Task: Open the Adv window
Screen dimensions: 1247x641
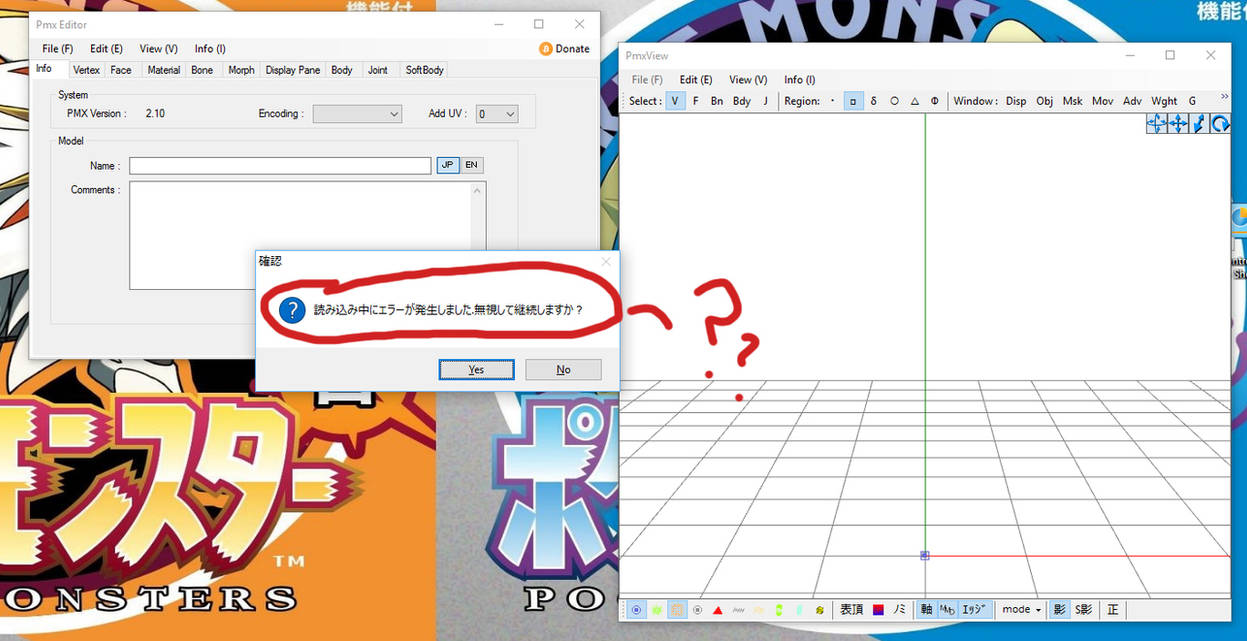Action: (x=1132, y=101)
